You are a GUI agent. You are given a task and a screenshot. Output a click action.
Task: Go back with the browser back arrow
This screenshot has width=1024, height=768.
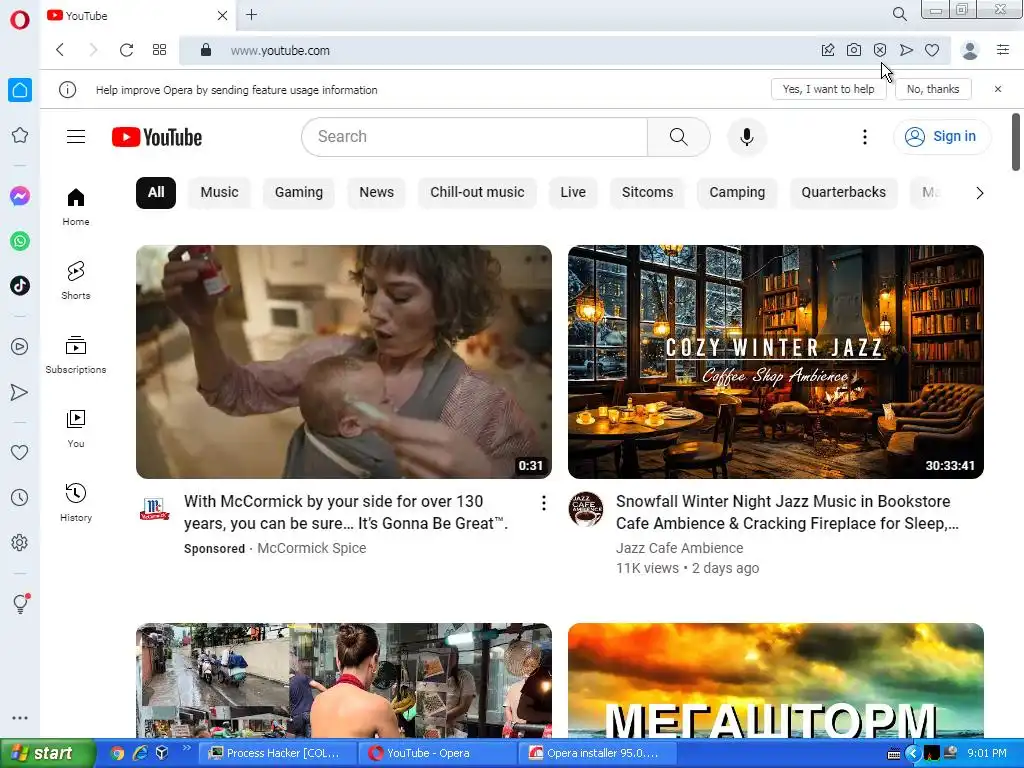pyautogui.click(x=60, y=50)
